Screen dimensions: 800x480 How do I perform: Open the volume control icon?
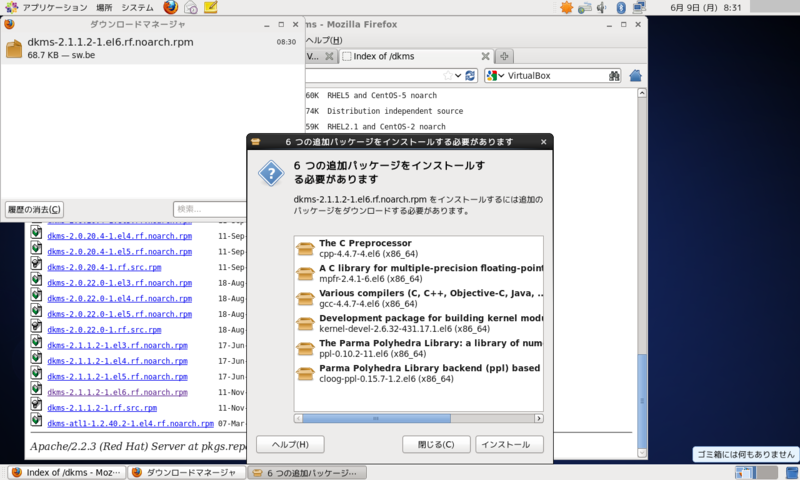(602, 7)
